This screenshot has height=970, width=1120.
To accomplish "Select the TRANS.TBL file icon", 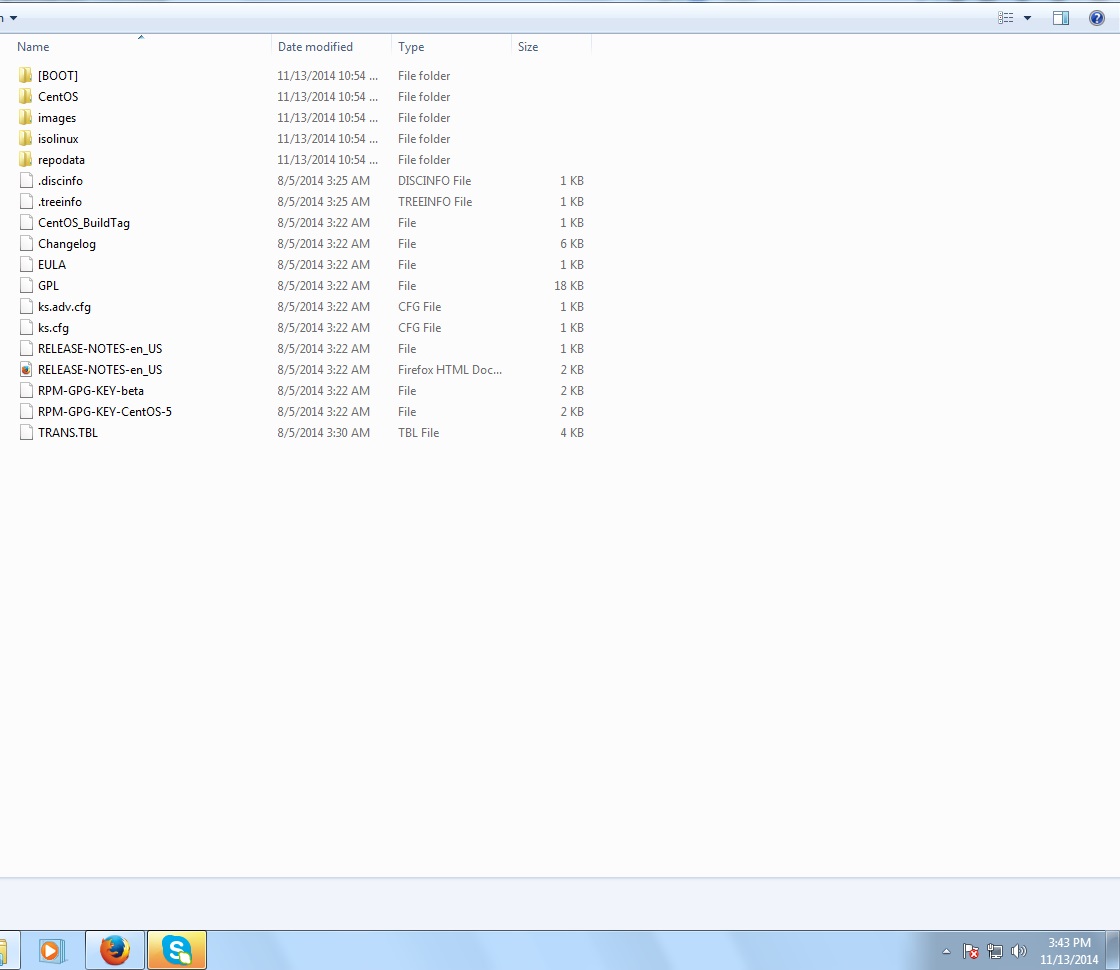I will (x=26, y=432).
